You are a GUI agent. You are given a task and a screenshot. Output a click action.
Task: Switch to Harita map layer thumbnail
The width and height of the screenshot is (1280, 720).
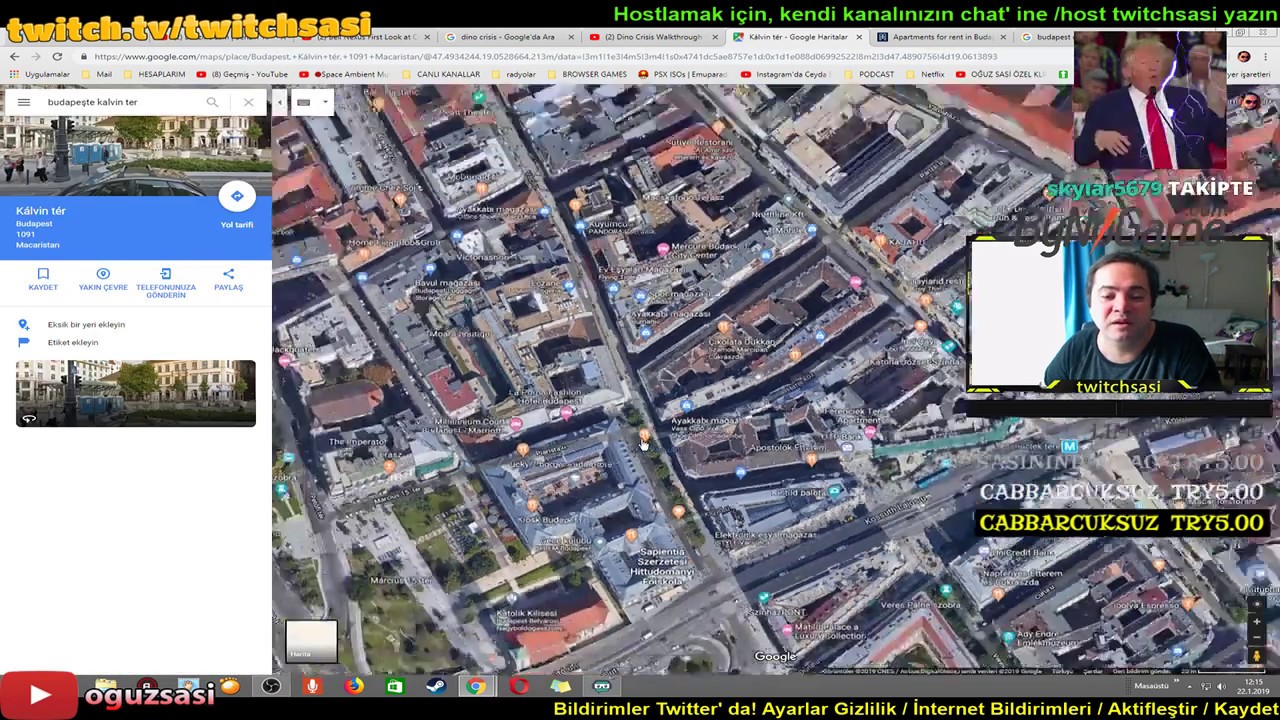[x=311, y=641]
